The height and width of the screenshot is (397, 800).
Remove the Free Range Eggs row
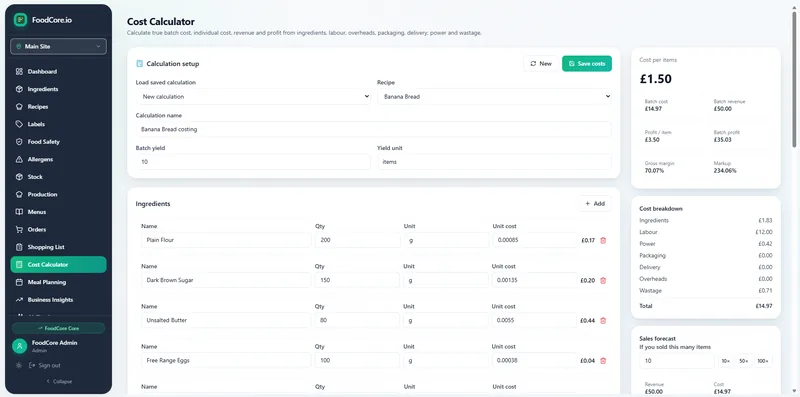coord(603,360)
